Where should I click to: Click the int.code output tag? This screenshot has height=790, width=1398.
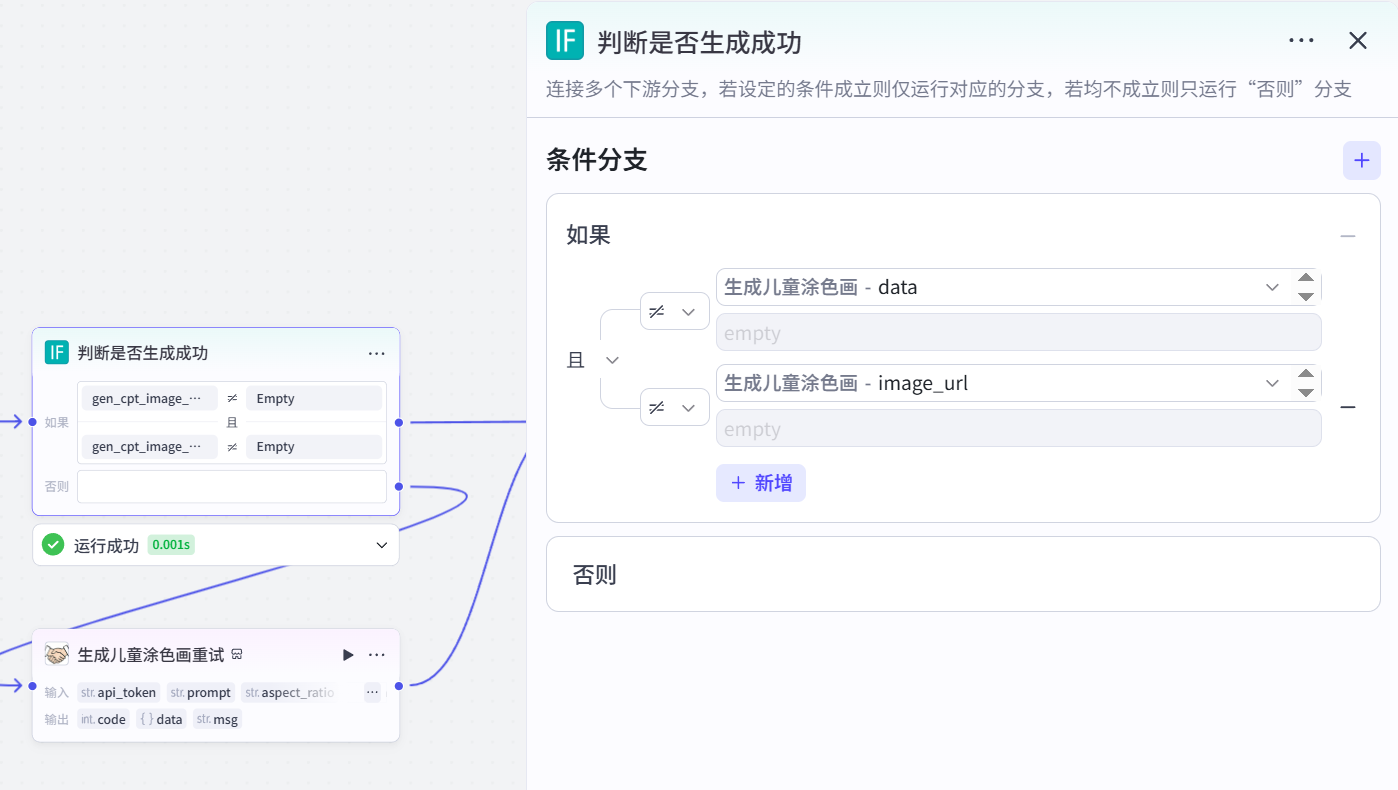pos(104,719)
